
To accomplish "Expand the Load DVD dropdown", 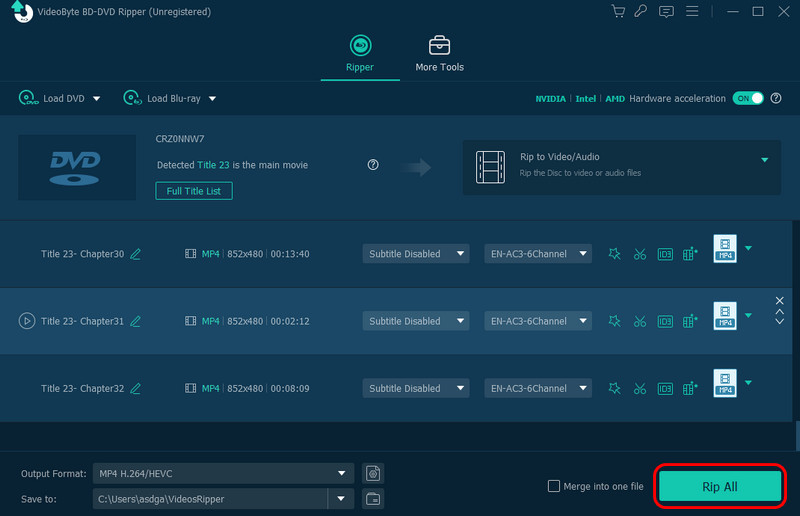I will coord(97,98).
